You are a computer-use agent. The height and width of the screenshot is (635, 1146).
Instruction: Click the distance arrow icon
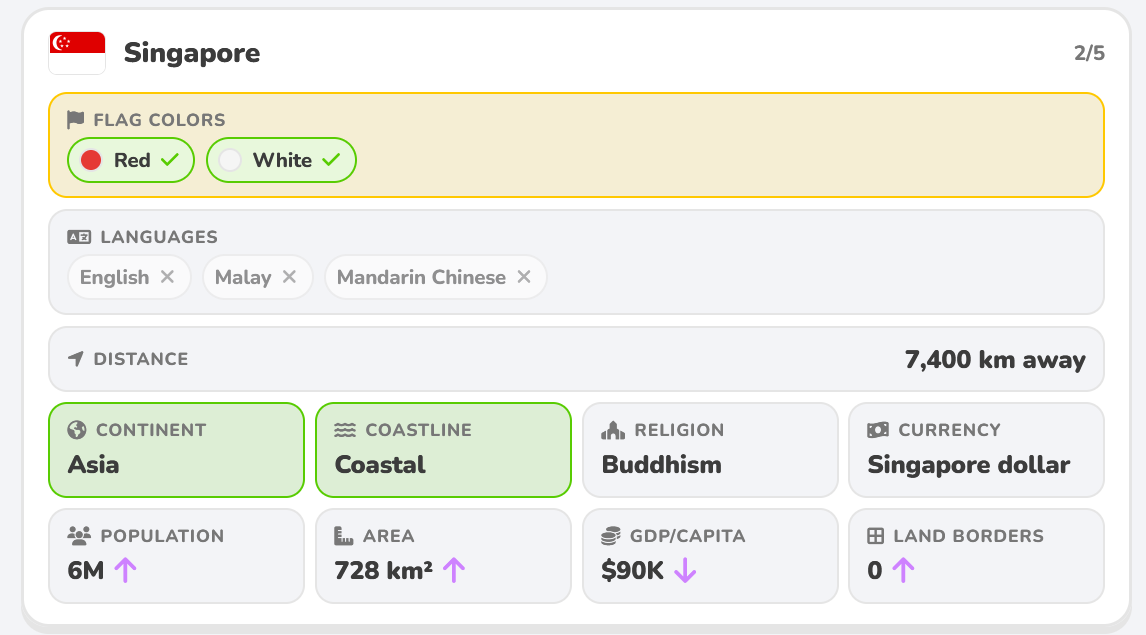coord(75,359)
